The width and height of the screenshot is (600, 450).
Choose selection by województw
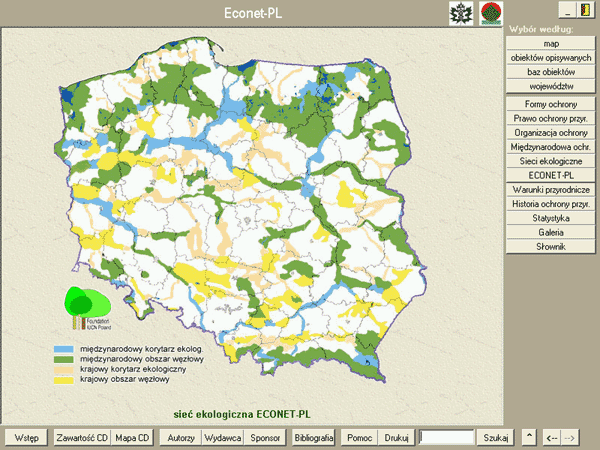(x=551, y=86)
